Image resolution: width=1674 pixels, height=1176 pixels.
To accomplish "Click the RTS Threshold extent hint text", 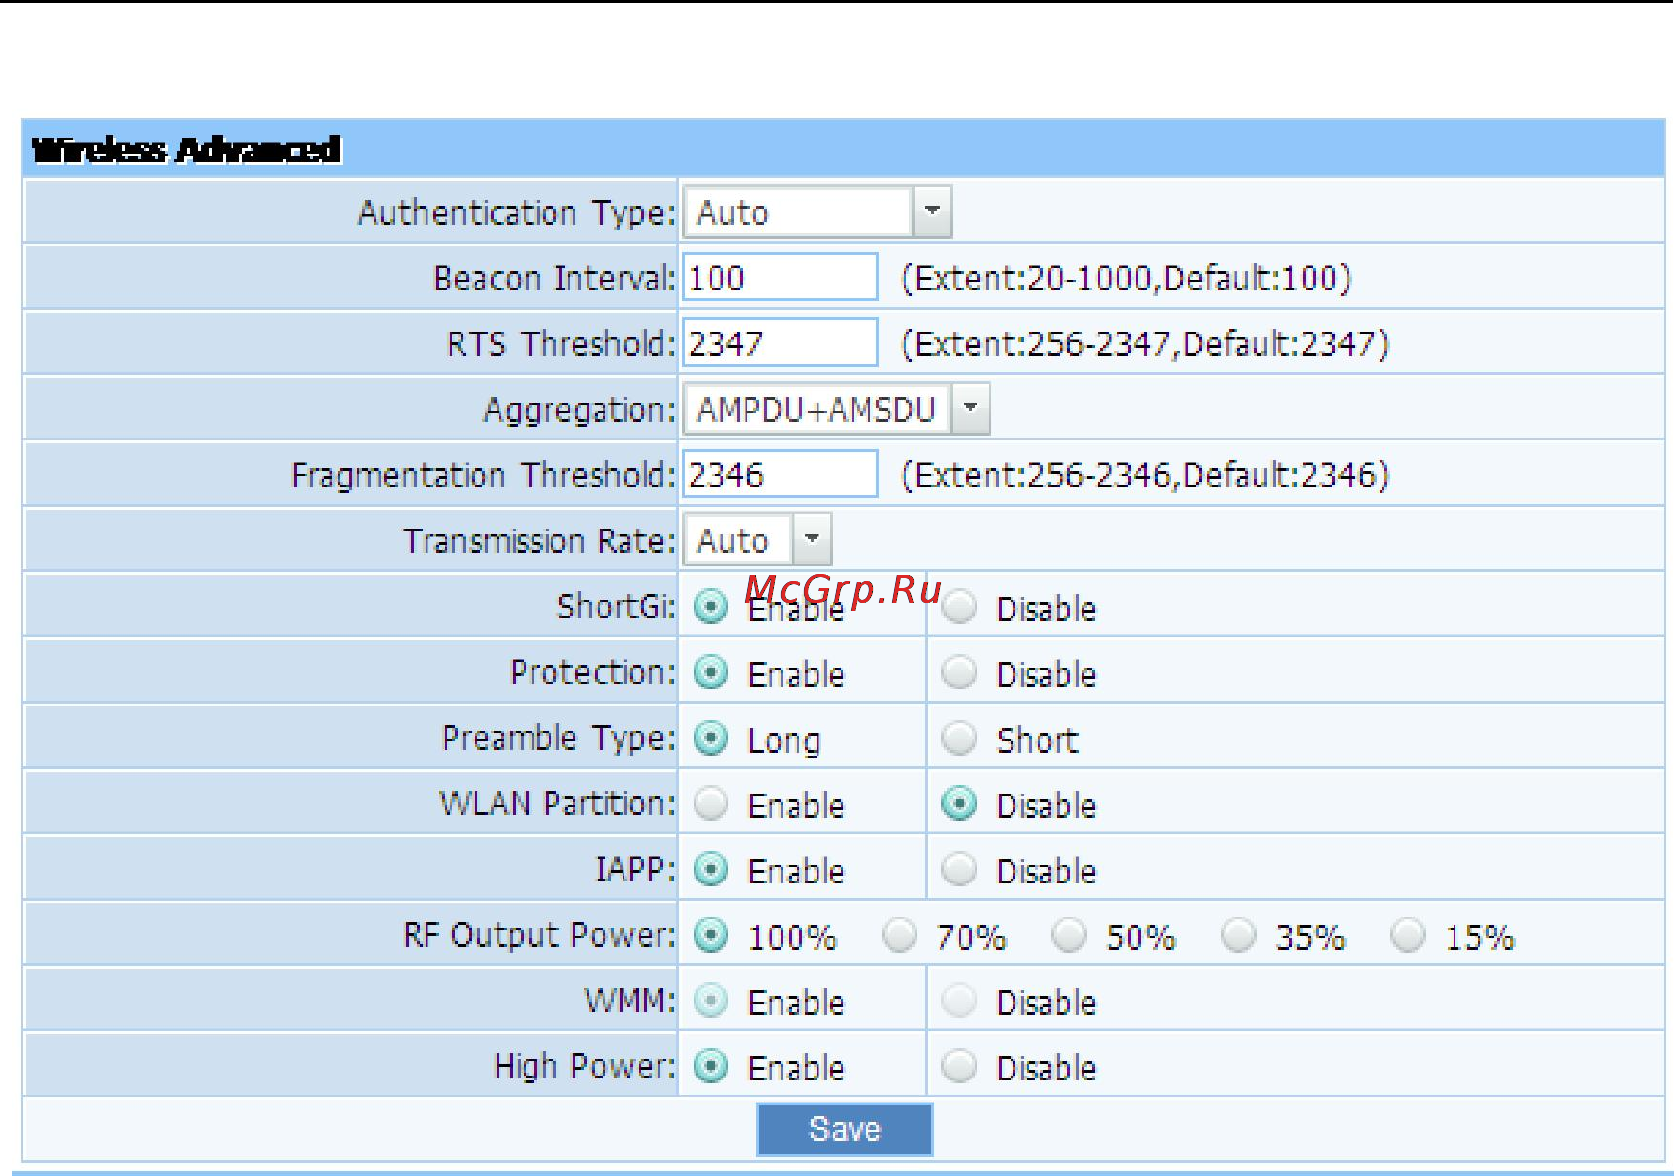I will (1145, 343).
